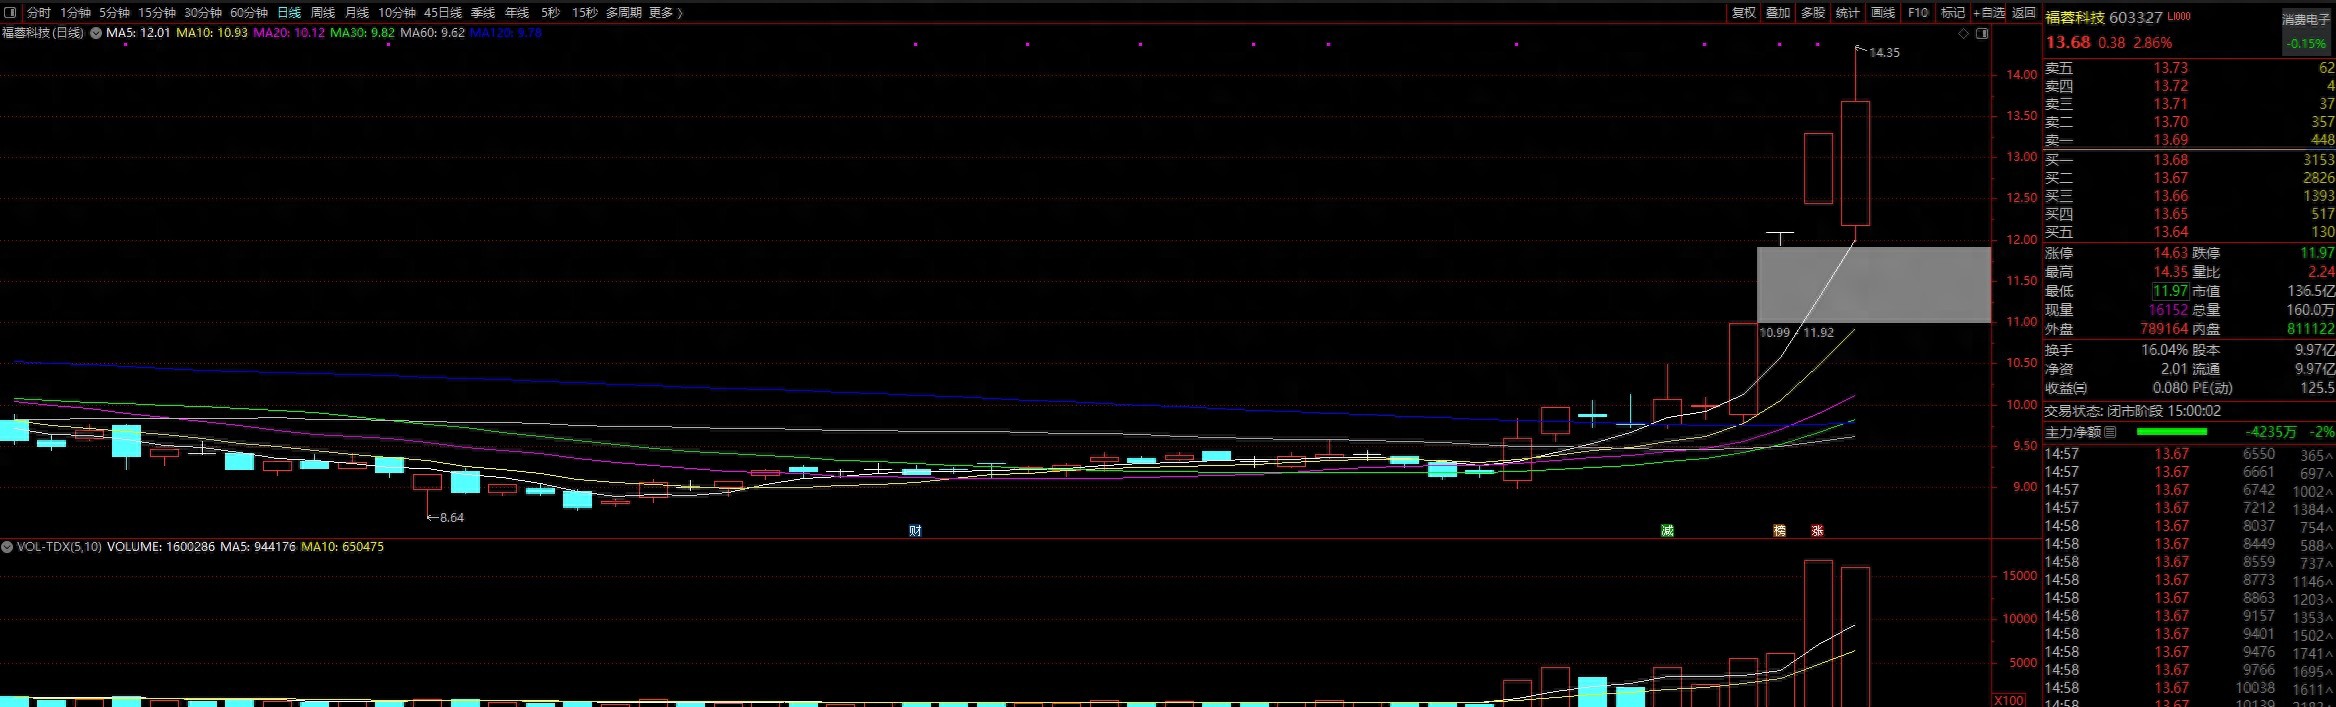The height and width of the screenshot is (707, 2336).
Task: Click the 涨停 14.63 value
Action: 2170,253
